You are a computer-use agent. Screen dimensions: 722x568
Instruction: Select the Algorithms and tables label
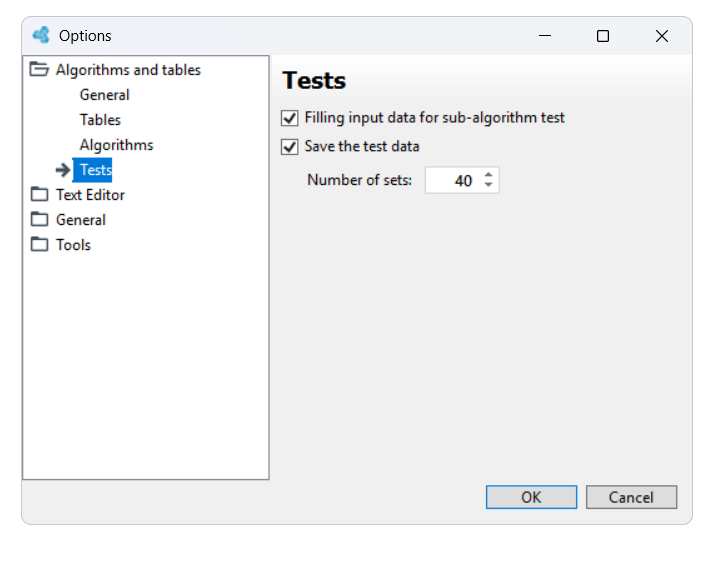tap(128, 70)
